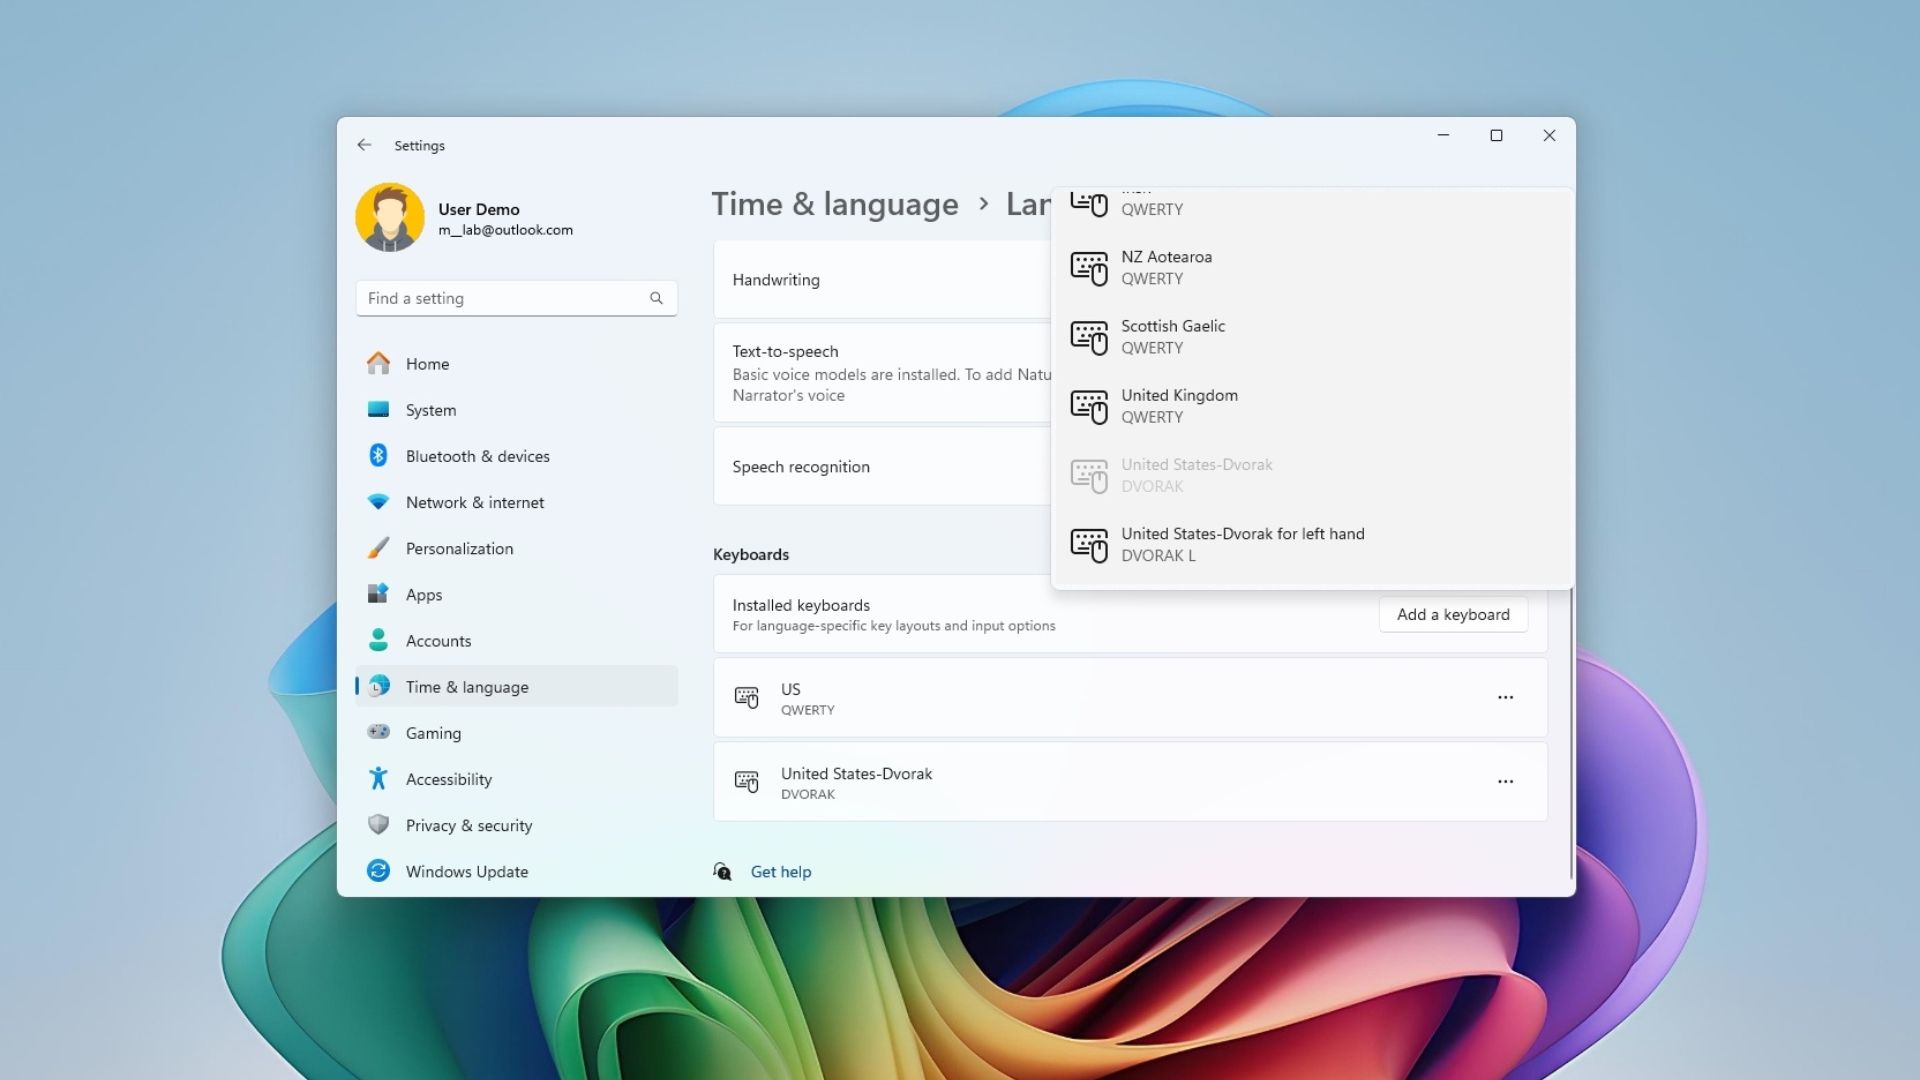The image size is (1920, 1080).
Task: Click keyboard icon next to Scottish Gaelic
Action: 1089,337
